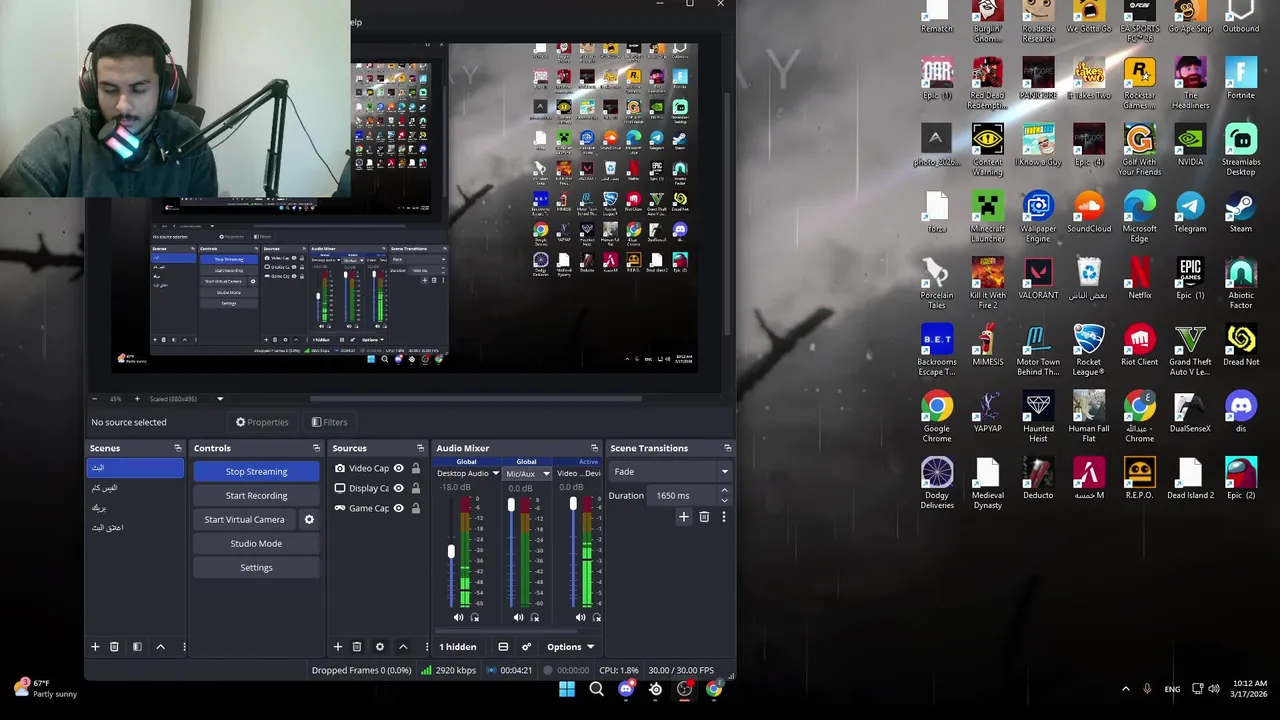
Task: Open the Desktop Audio channel dropdown
Action: tap(495, 473)
